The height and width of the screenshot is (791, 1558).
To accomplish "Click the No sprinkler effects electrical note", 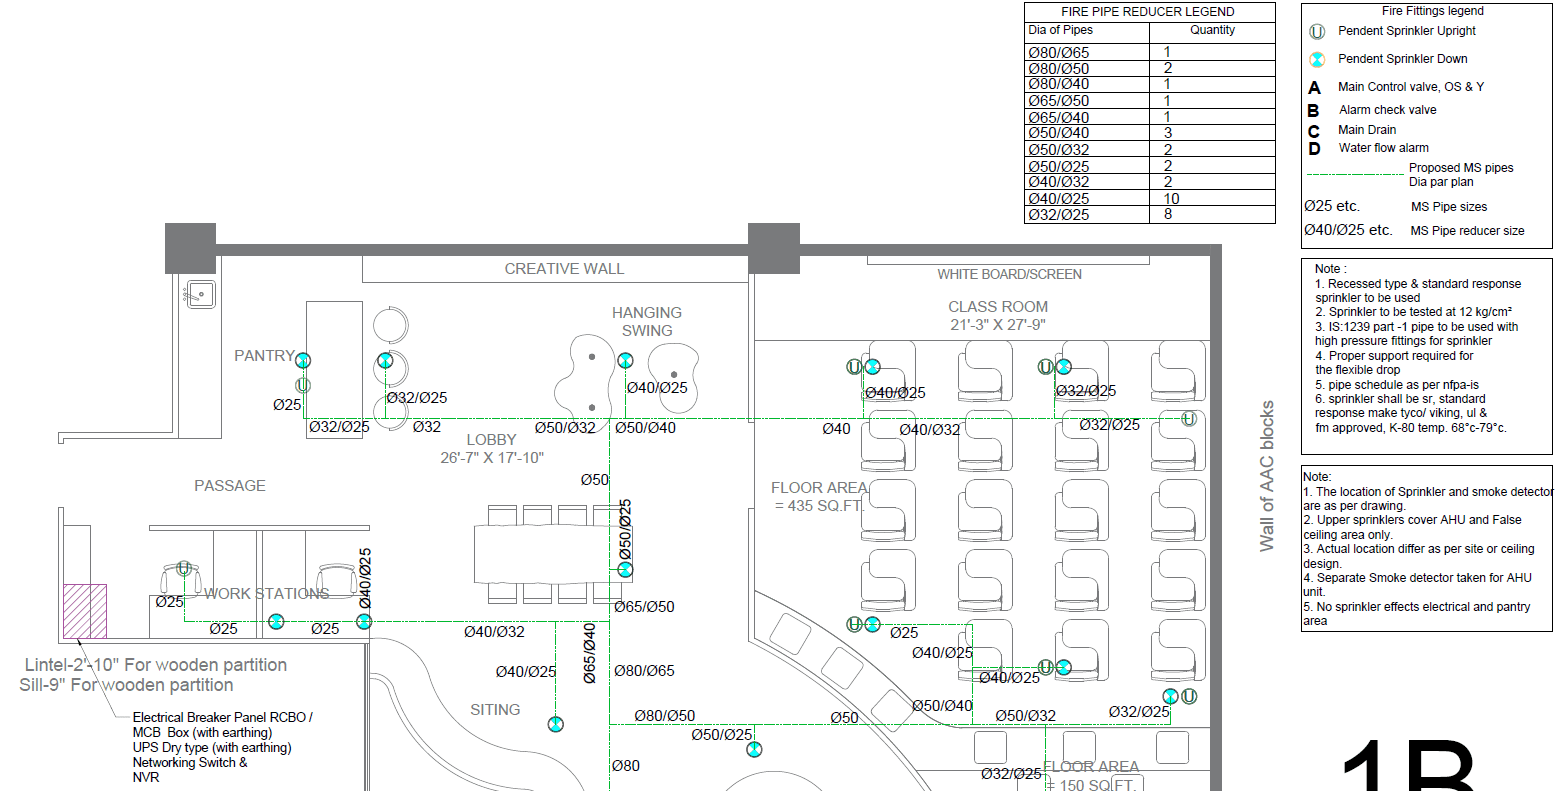I will pyautogui.click(x=1417, y=614).
